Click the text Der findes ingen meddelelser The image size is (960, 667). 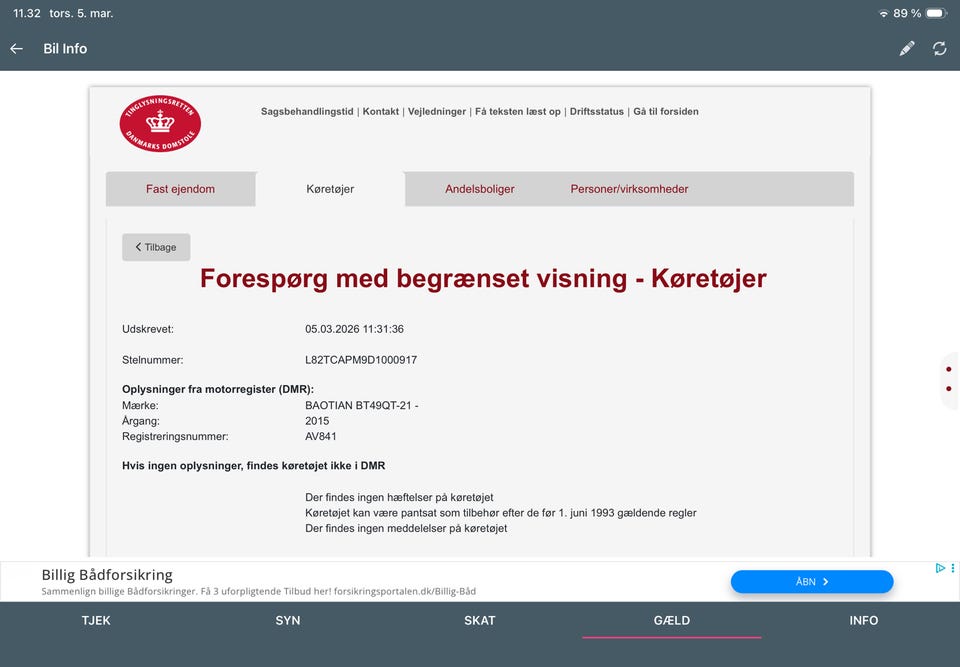pyautogui.click(x=406, y=528)
